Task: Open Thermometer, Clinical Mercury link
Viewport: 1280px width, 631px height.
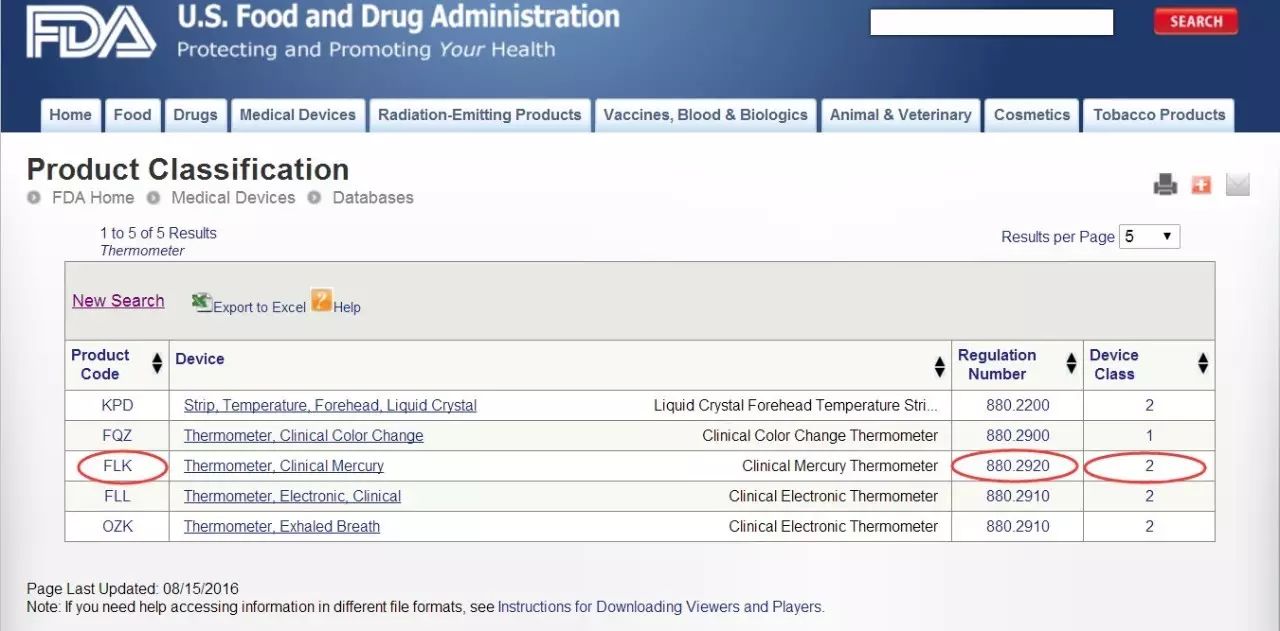Action: 284,466
